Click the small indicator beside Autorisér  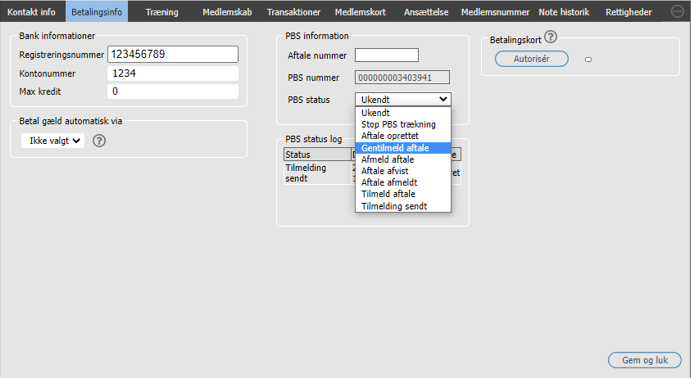click(588, 59)
